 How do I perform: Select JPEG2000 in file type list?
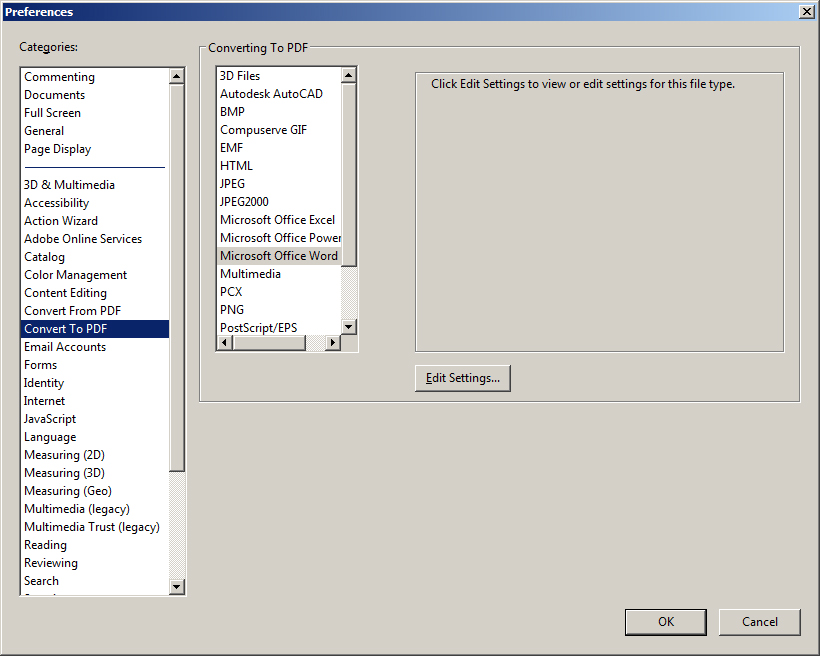pos(244,202)
